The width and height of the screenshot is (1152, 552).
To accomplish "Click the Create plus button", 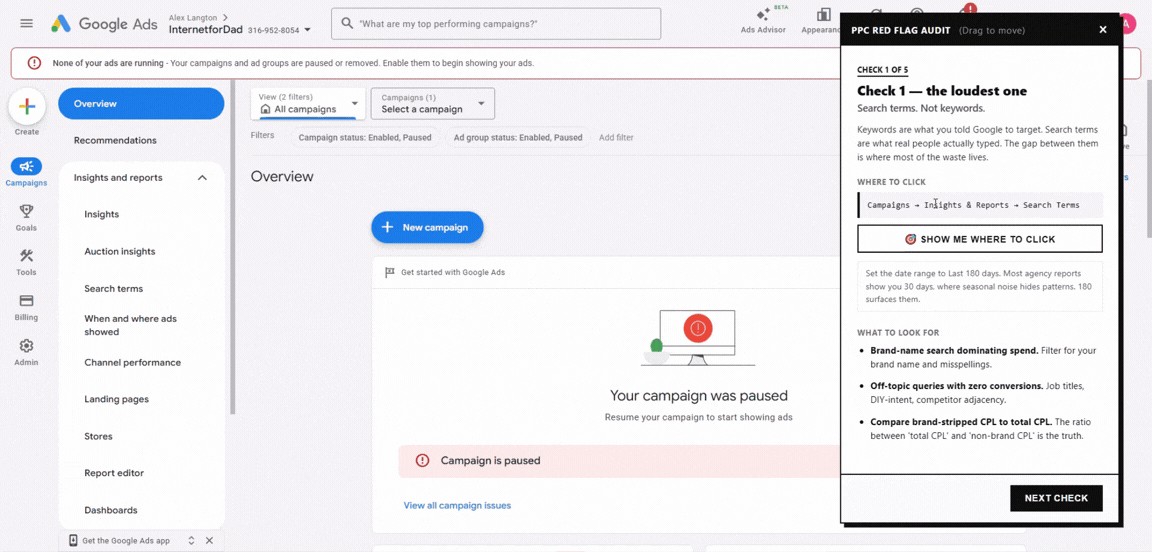I will (x=26, y=107).
